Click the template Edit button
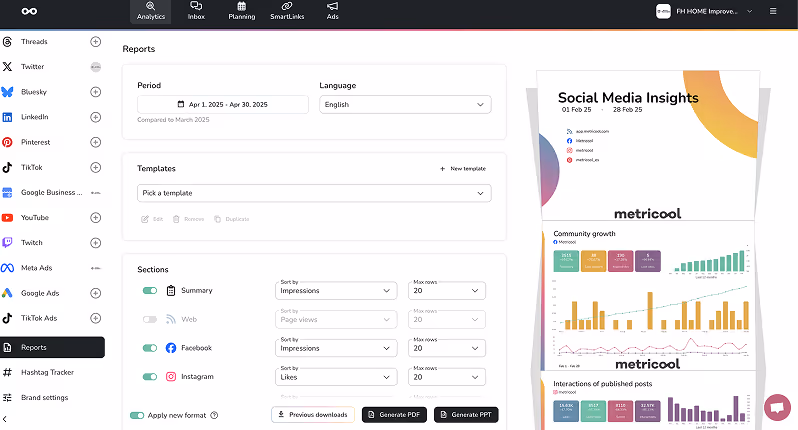The height and width of the screenshot is (430, 798). (x=152, y=219)
